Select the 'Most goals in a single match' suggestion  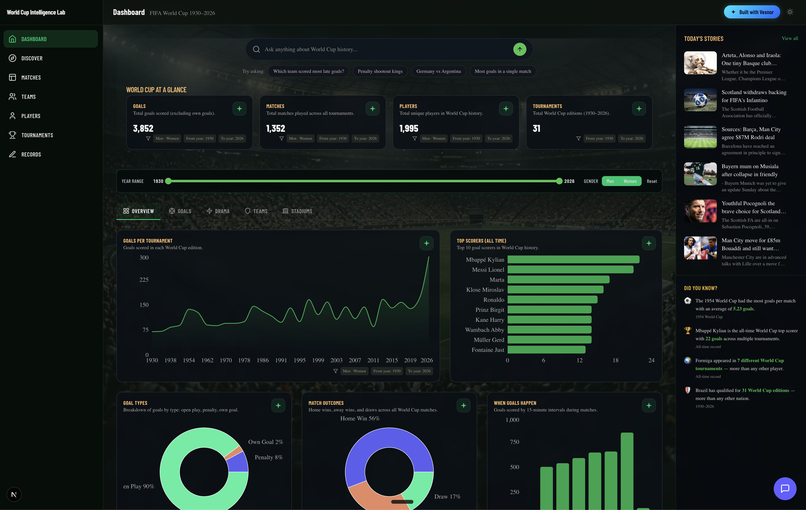point(503,71)
